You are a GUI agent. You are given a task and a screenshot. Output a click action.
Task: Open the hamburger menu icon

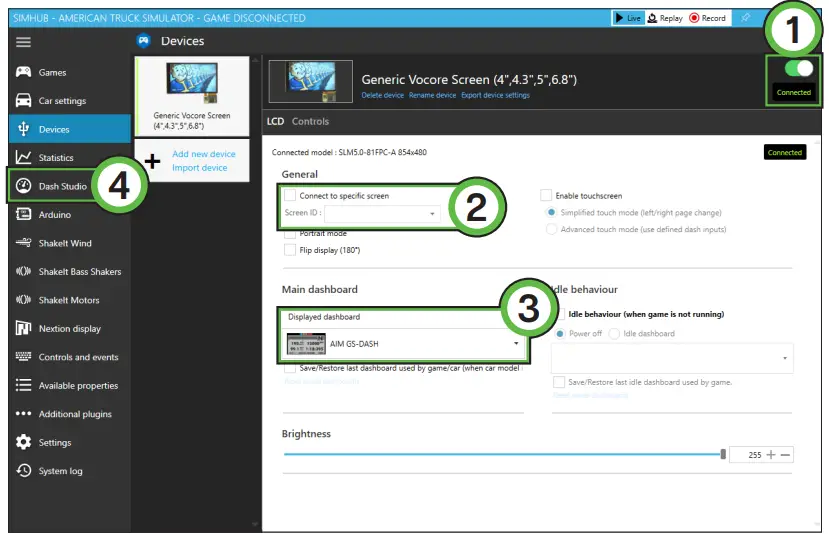click(x=23, y=42)
